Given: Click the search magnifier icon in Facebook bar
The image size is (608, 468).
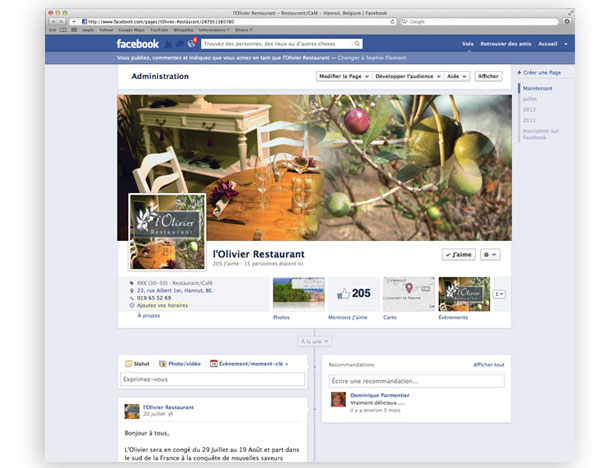Looking at the screenshot, I should pos(357,44).
